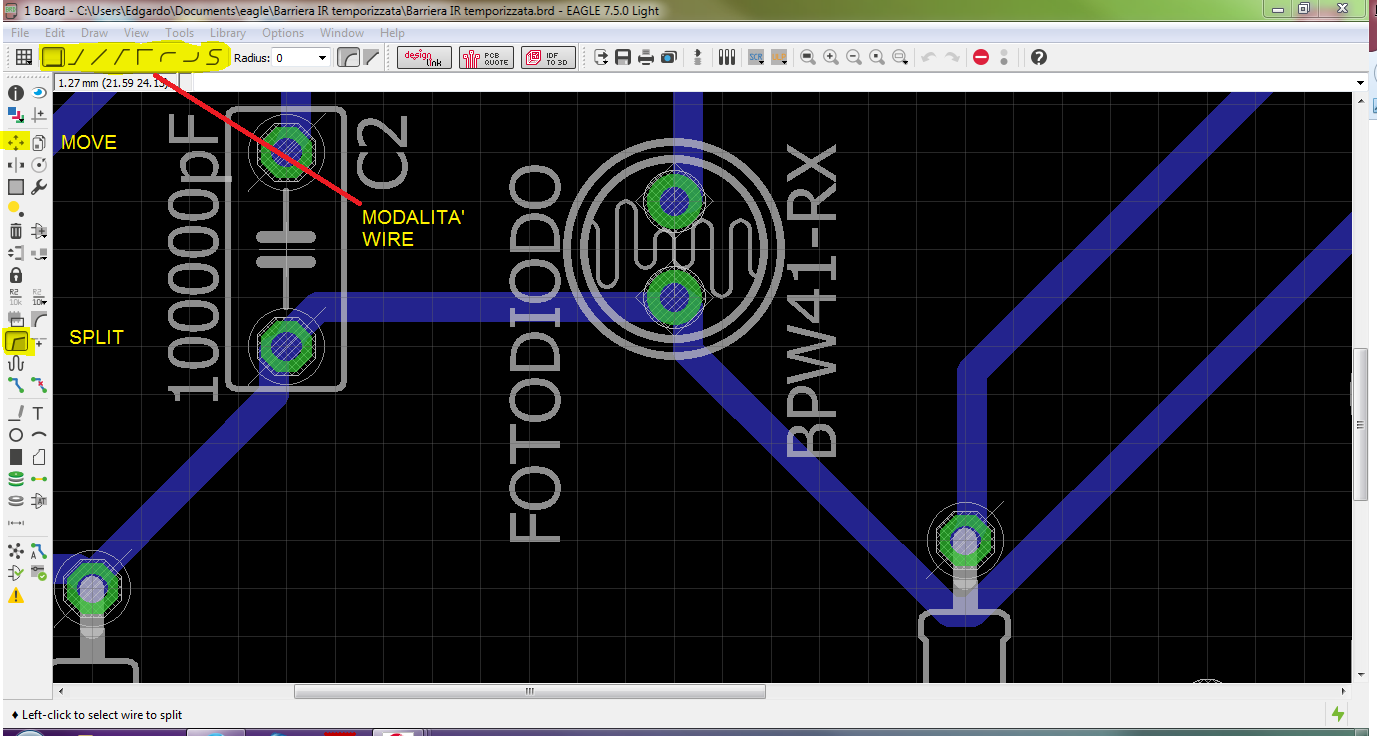Open the Grid settings button
Viewport: 1377px width, 736px height.
click(x=23, y=57)
